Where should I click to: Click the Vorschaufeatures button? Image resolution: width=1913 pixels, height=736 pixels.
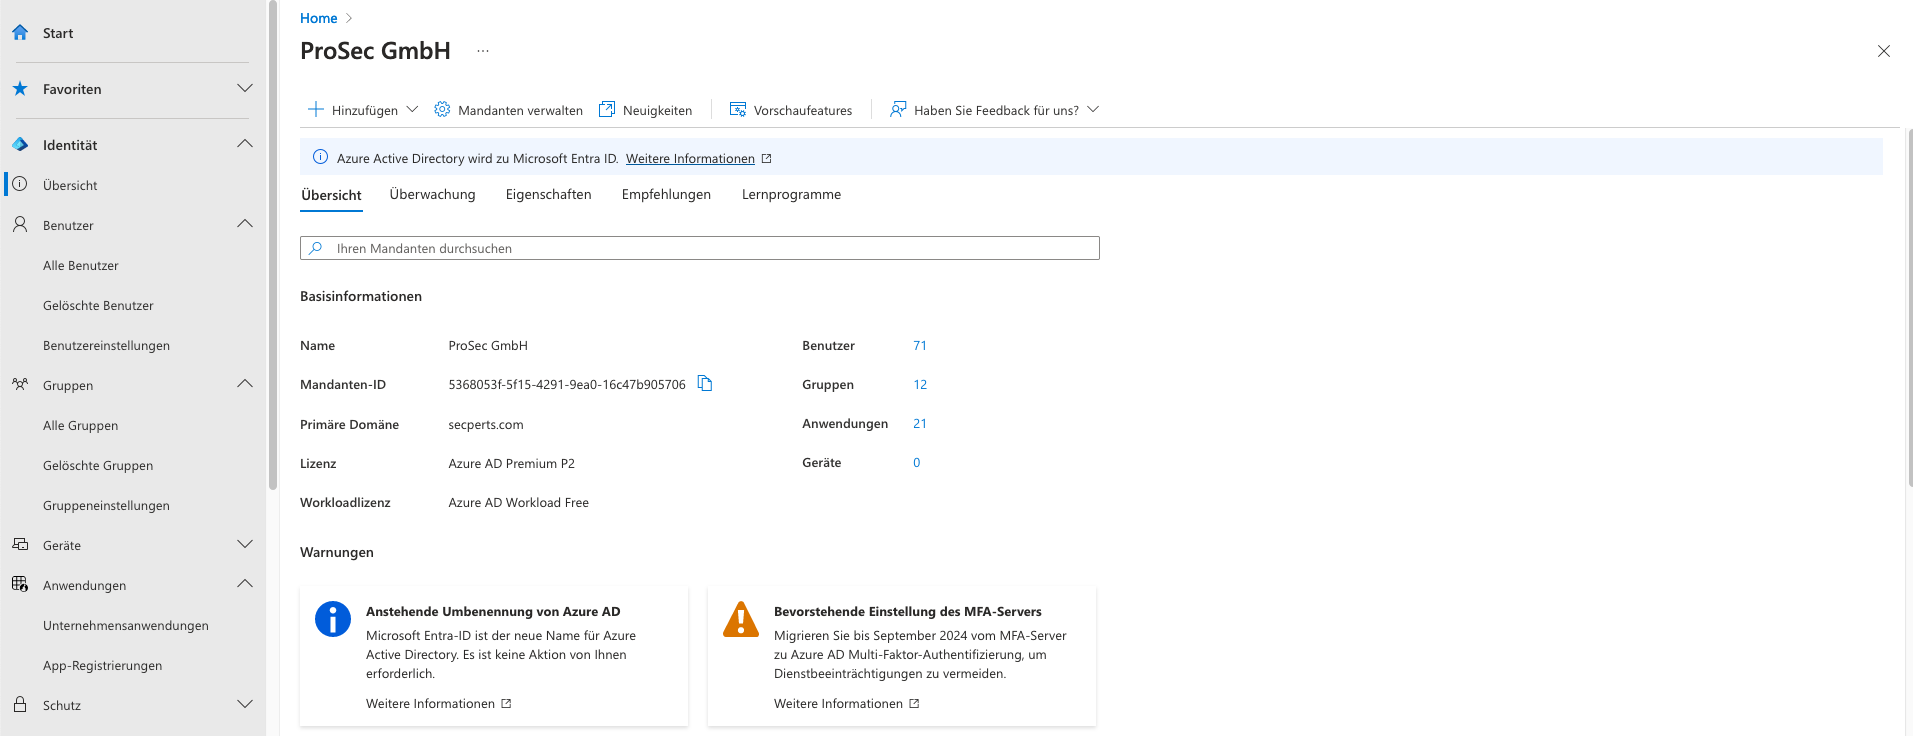[791, 109]
